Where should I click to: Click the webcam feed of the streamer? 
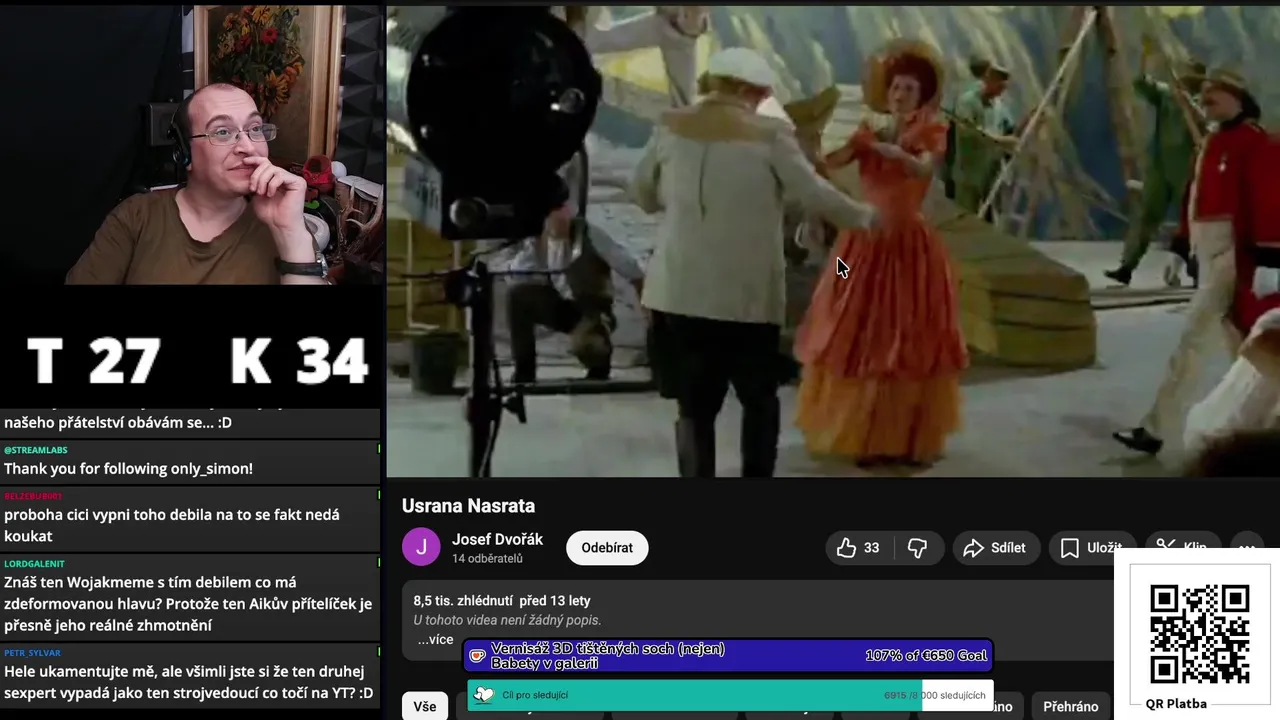point(192,145)
